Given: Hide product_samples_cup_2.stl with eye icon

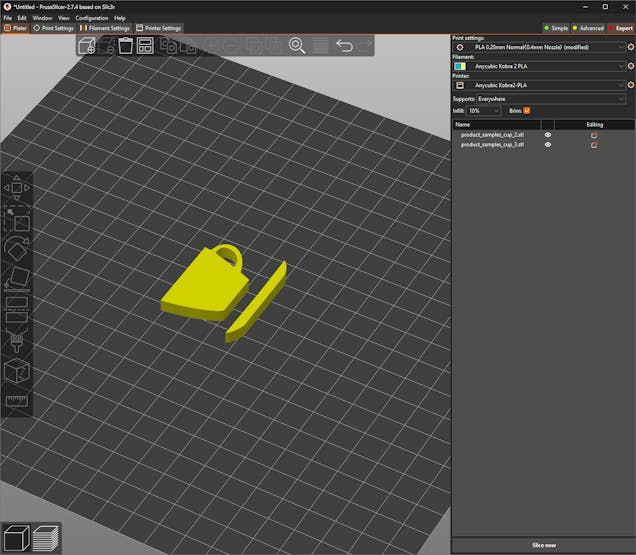Looking at the screenshot, I should click(x=547, y=134).
